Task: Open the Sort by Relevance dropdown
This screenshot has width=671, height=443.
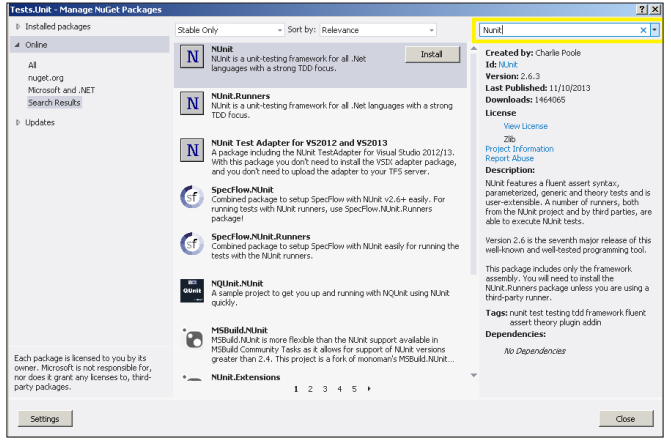Action: [378, 30]
